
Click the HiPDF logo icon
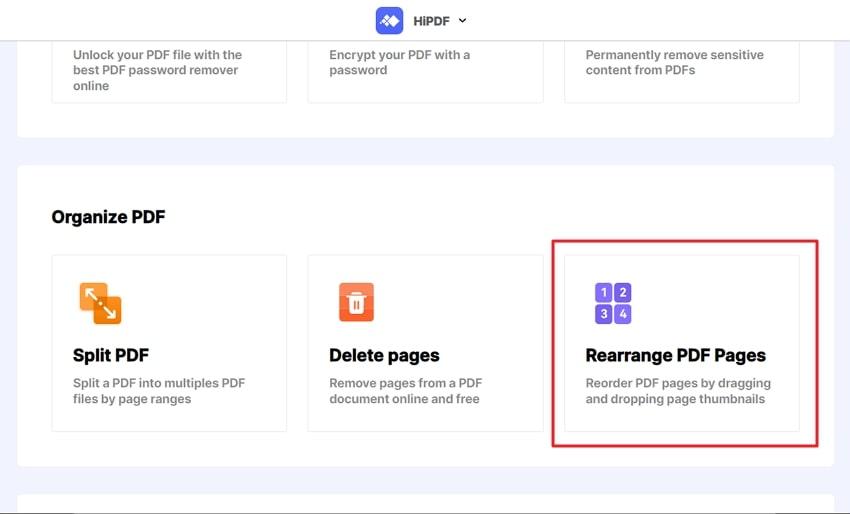click(389, 21)
